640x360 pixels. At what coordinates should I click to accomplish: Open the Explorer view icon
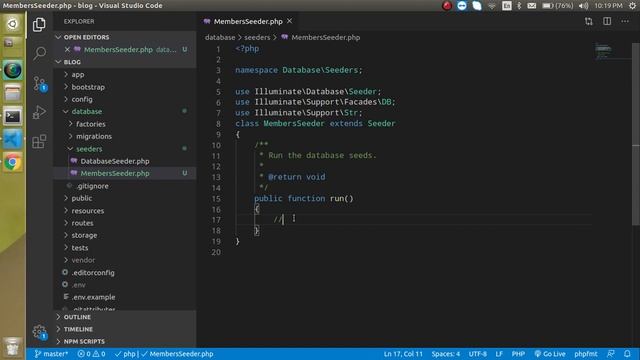coord(39,24)
